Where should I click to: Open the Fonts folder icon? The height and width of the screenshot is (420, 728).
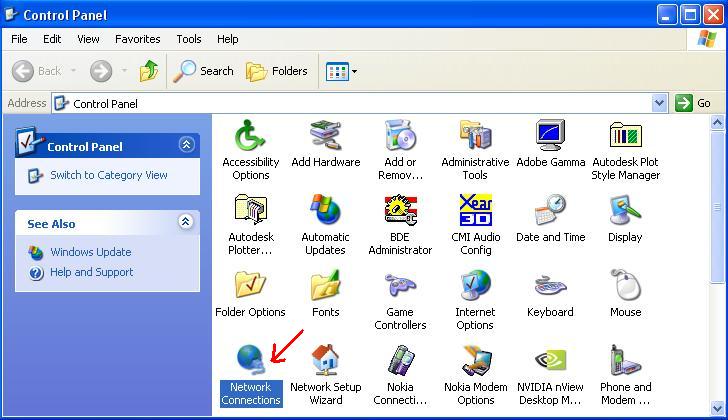click(325, 286)
